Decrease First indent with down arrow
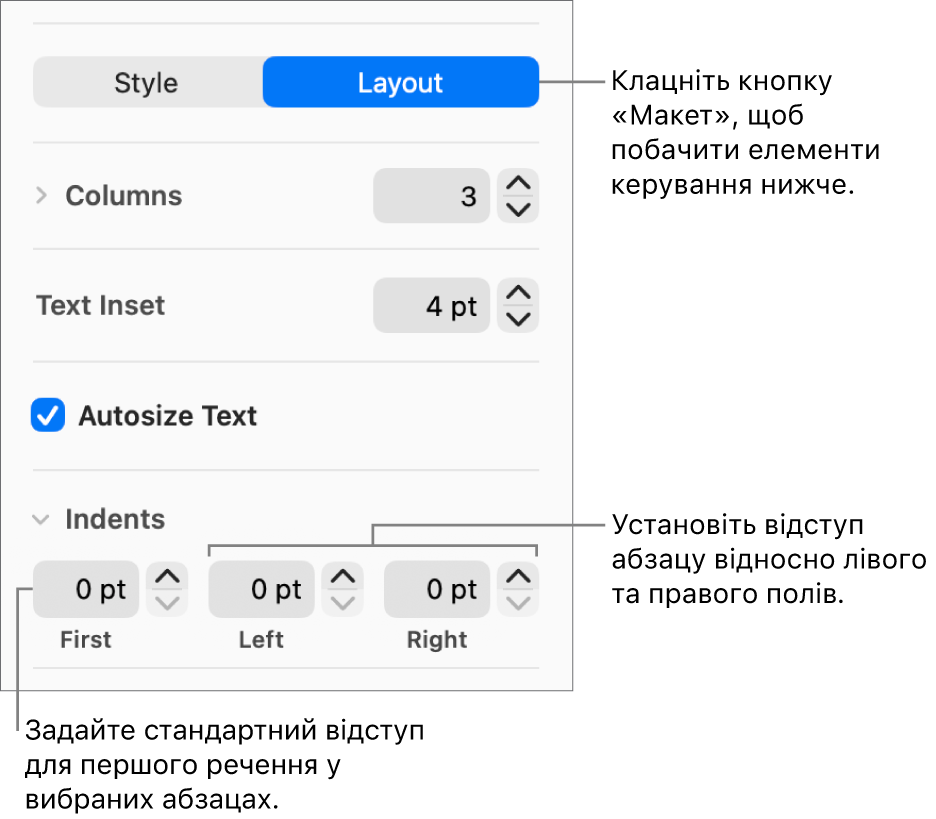This screenshot has width=936, height=819. coord(167,602)
